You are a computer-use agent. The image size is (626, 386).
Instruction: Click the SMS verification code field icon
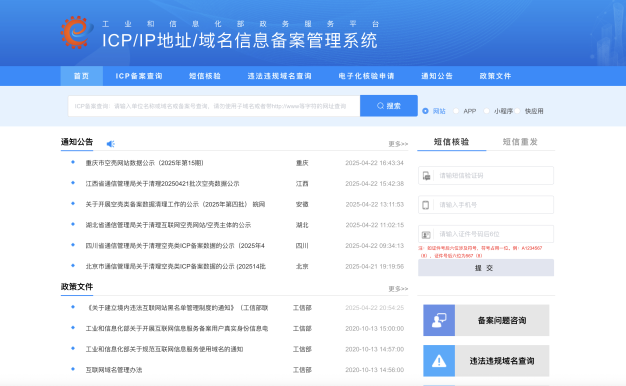pos(426,176)
